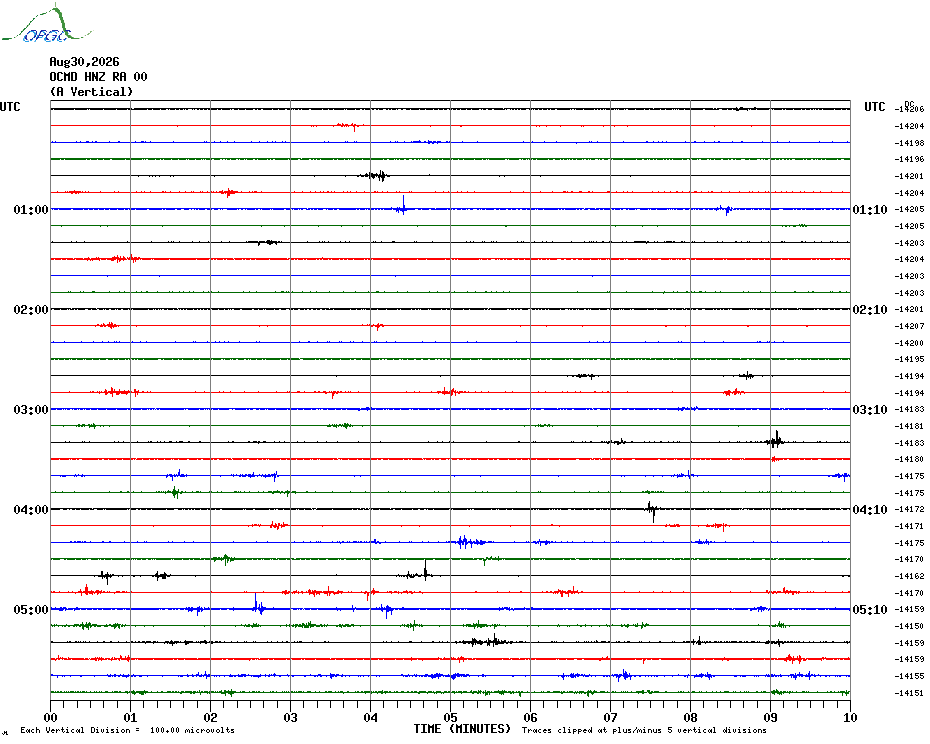930x744 pixels.
Task: Click the 07 minute axis label
Action: 610,717
